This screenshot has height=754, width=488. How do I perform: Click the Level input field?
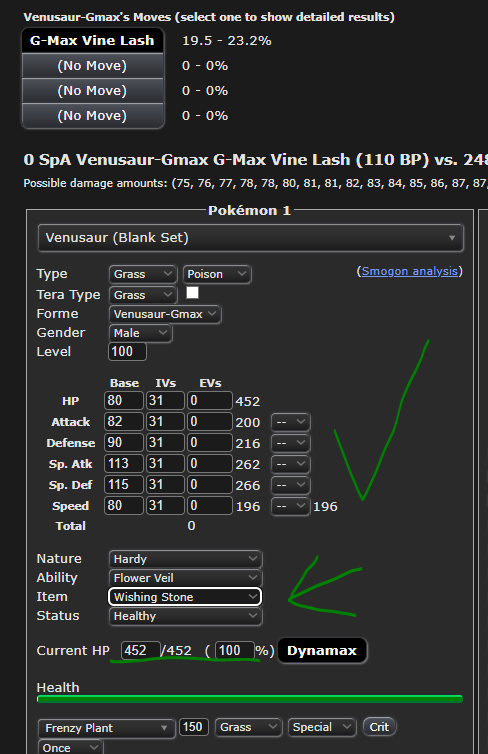coord(127,352)
